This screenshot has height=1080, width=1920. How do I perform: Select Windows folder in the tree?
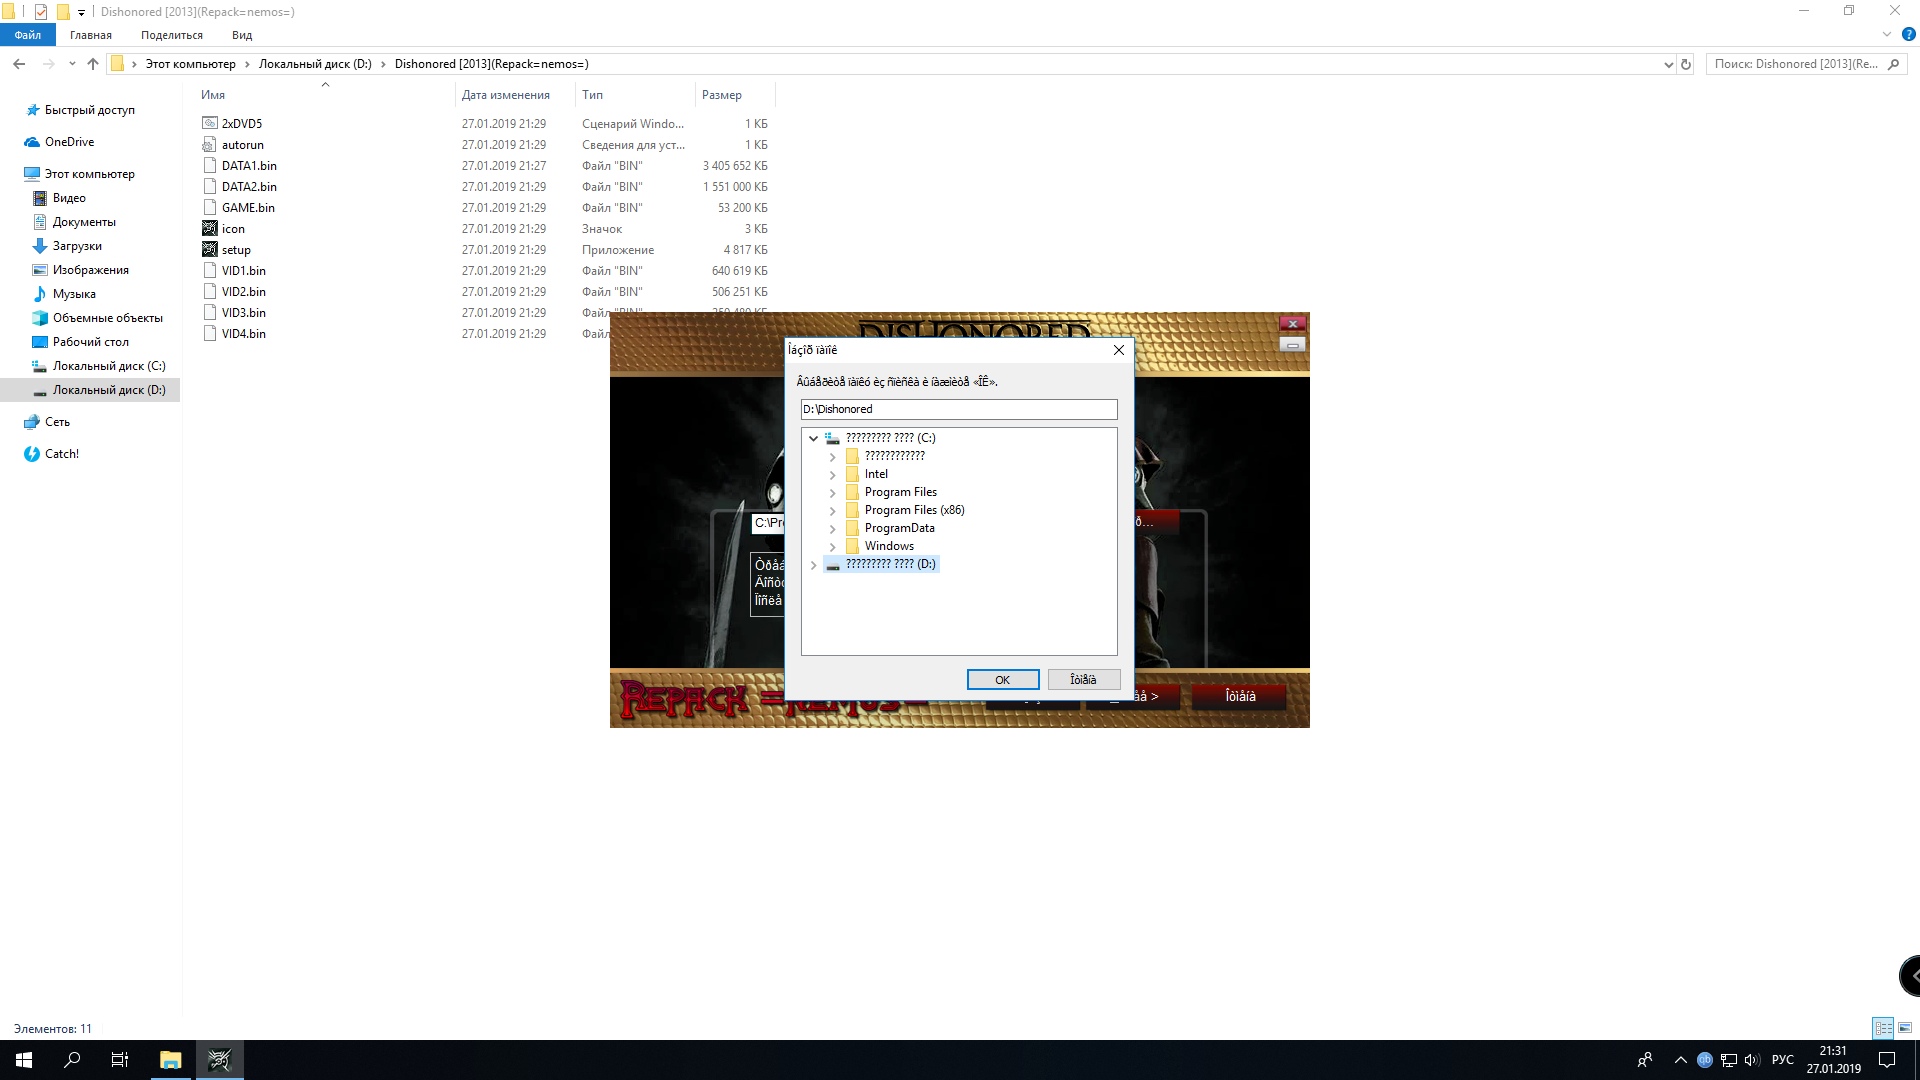(889, 546)
